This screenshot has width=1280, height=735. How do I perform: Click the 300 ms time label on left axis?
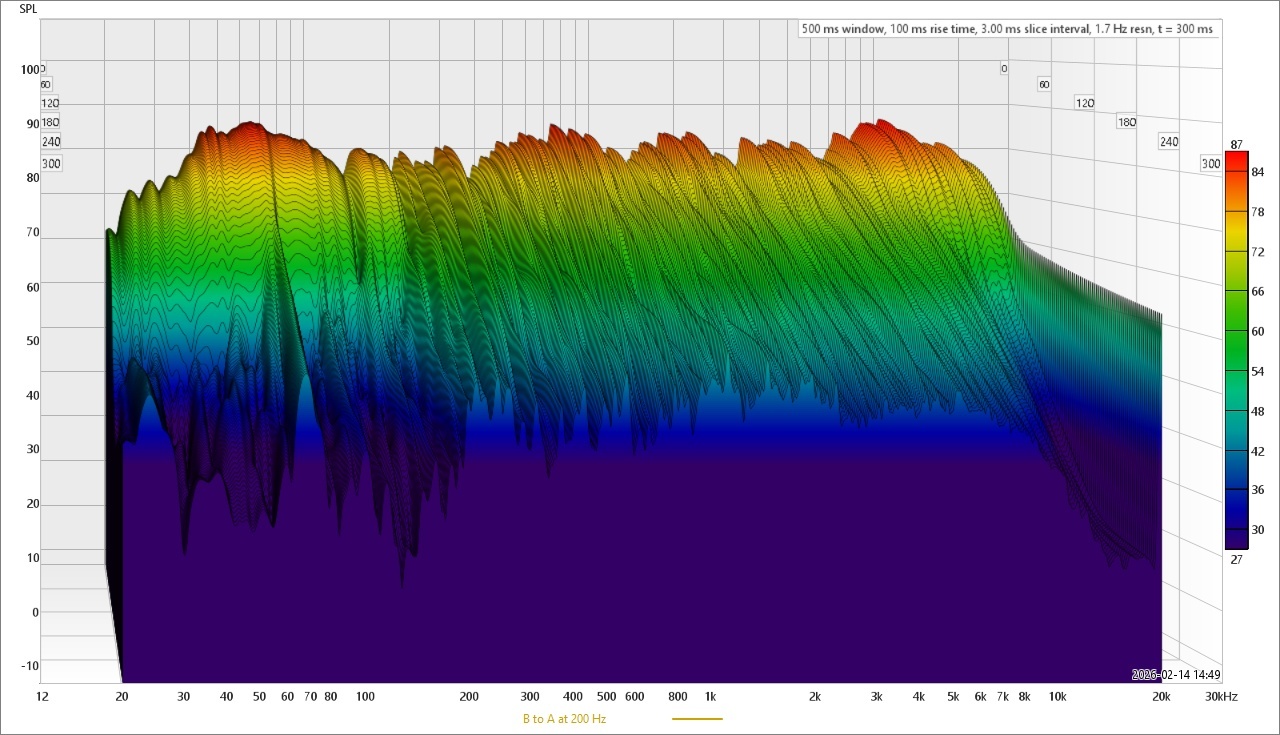tap(50, 164)
